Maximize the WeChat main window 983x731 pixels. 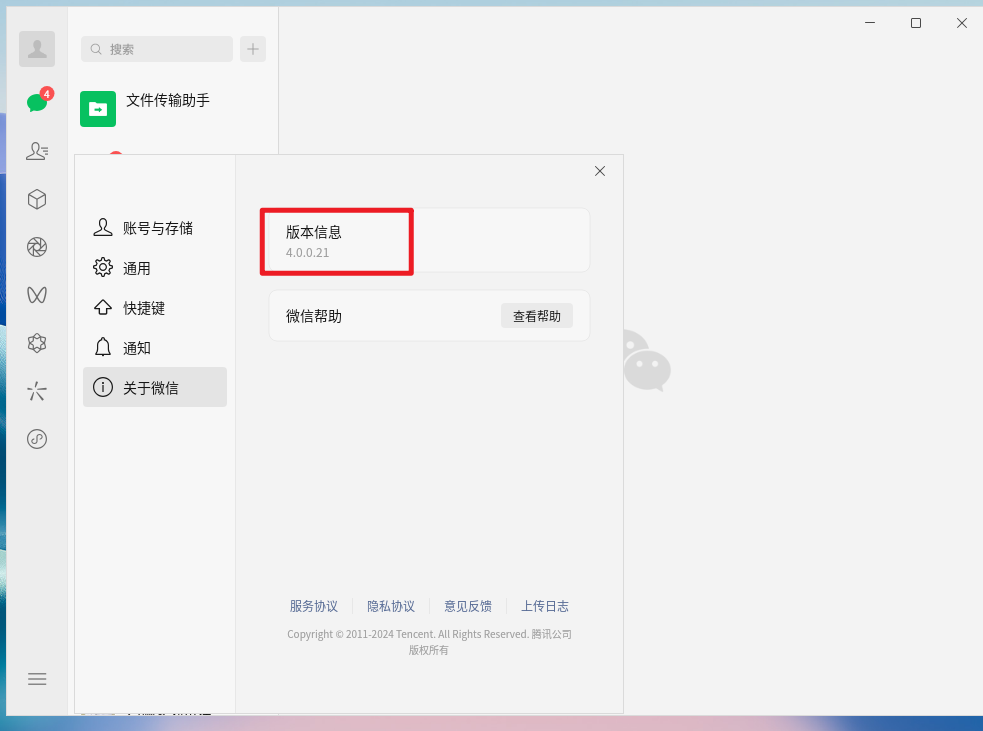pyautogui.click(x=916, y=23)
